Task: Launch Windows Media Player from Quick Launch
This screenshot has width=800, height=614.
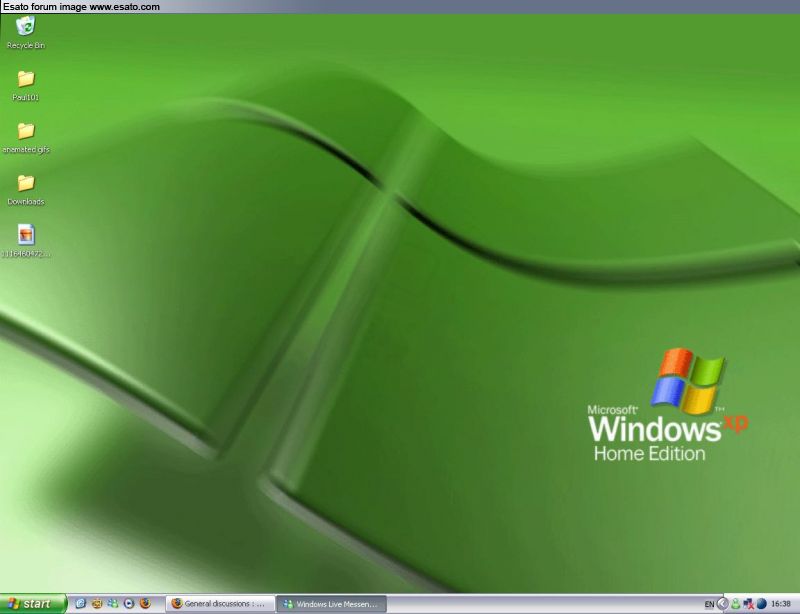Action: coord(129,604)
